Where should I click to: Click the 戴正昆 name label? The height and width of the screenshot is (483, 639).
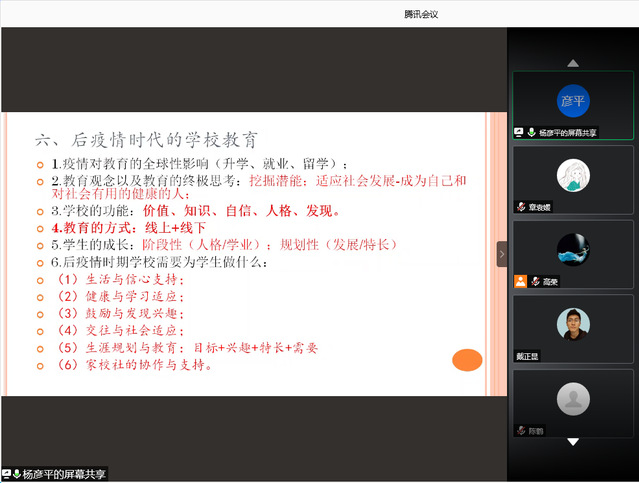529,356
